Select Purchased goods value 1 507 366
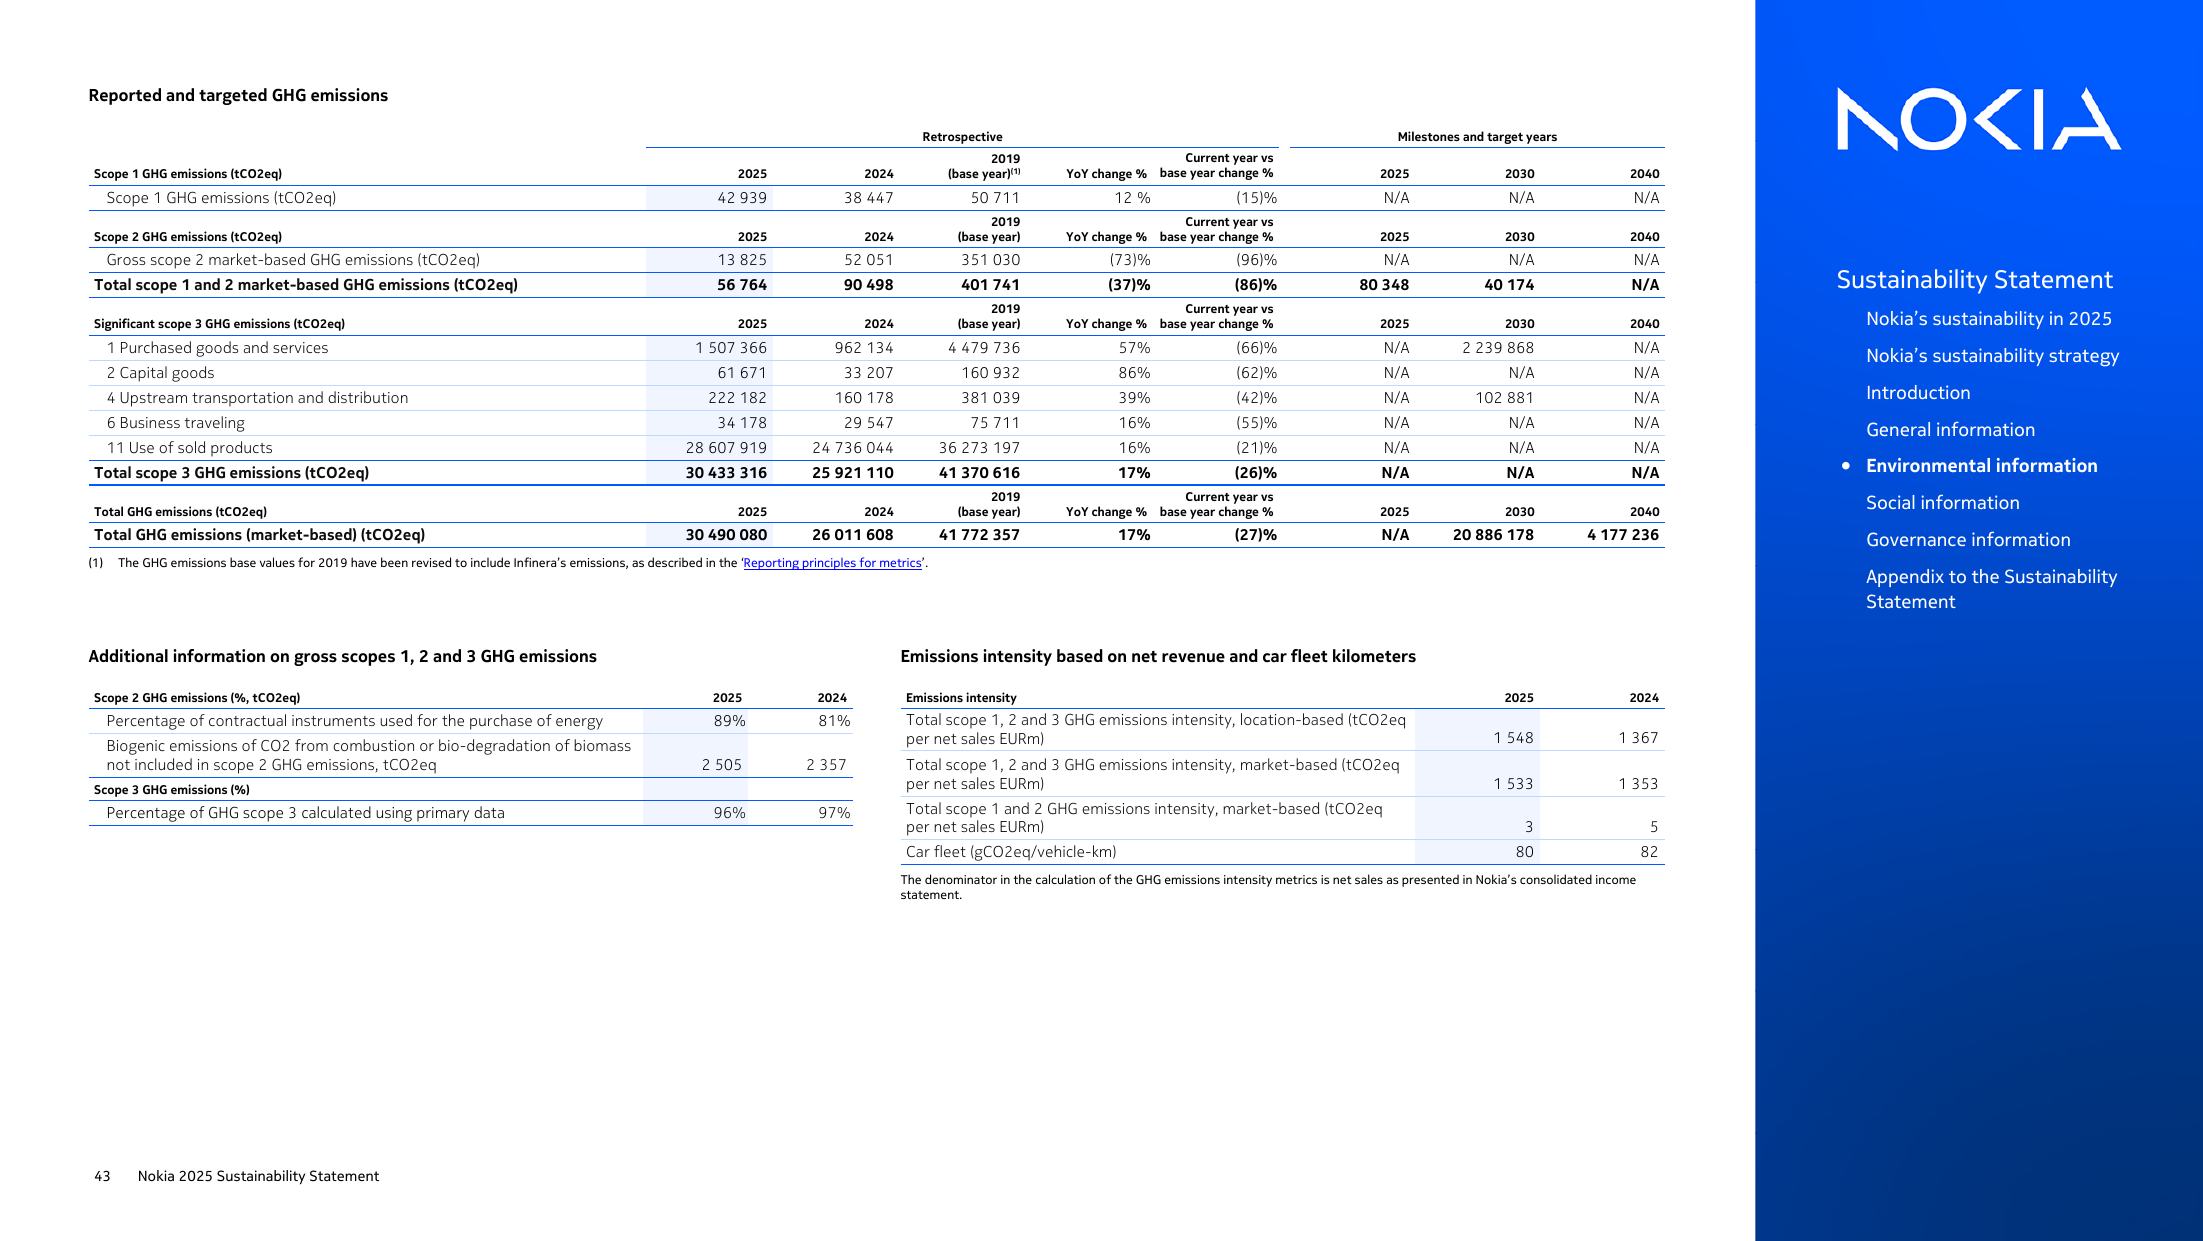The height and width of the screenshot is (1241, 2203). 731,348
